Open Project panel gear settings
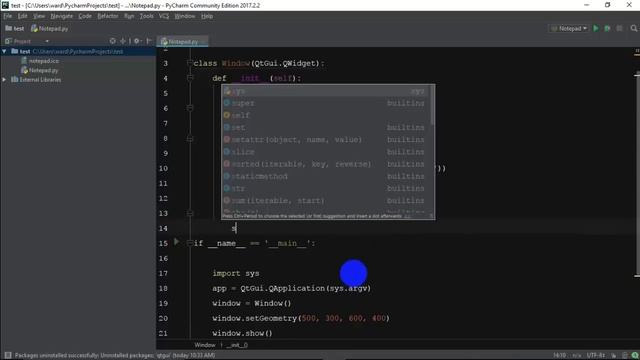The width and height of the screenshot is (640, 360). point(137,41)
